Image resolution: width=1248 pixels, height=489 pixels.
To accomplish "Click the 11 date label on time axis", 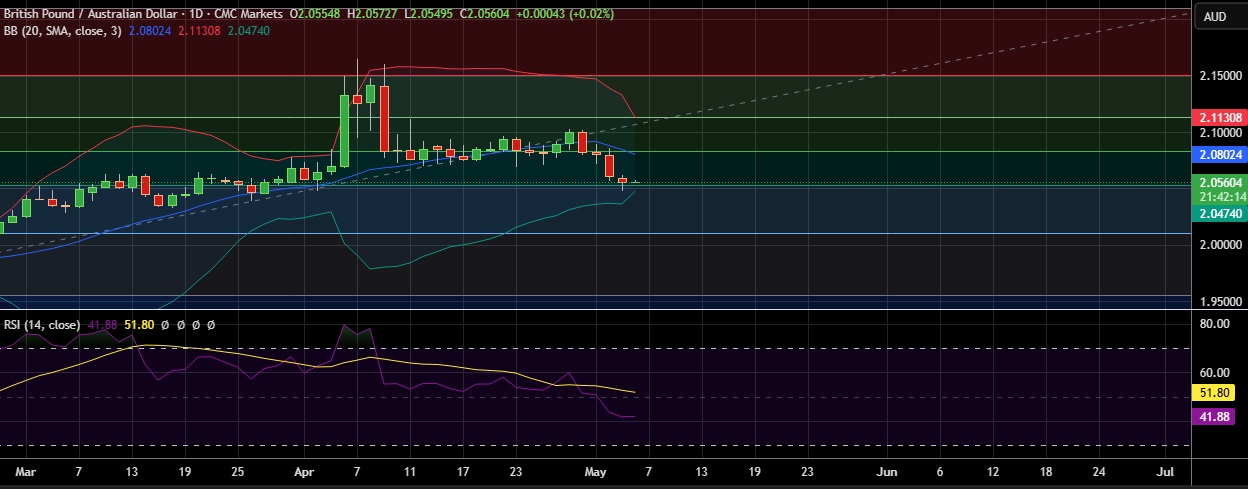I will click(x=410, y=470).
